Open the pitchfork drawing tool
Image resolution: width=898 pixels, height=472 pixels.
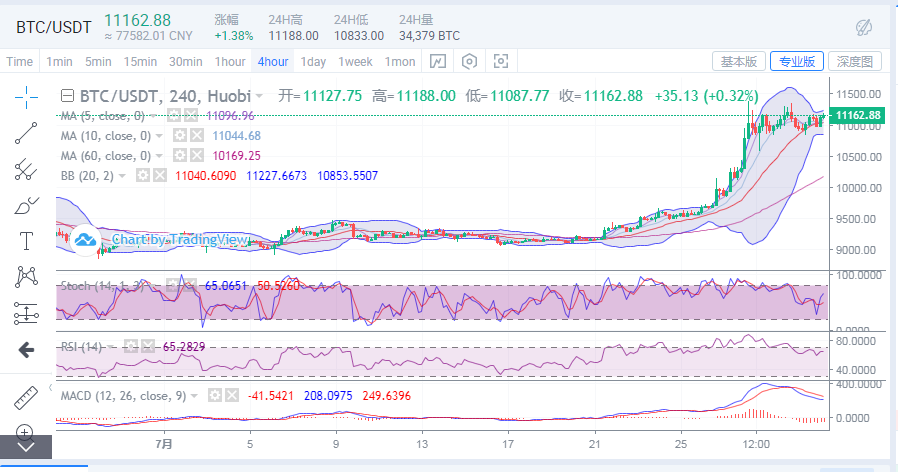click(26, 168)
